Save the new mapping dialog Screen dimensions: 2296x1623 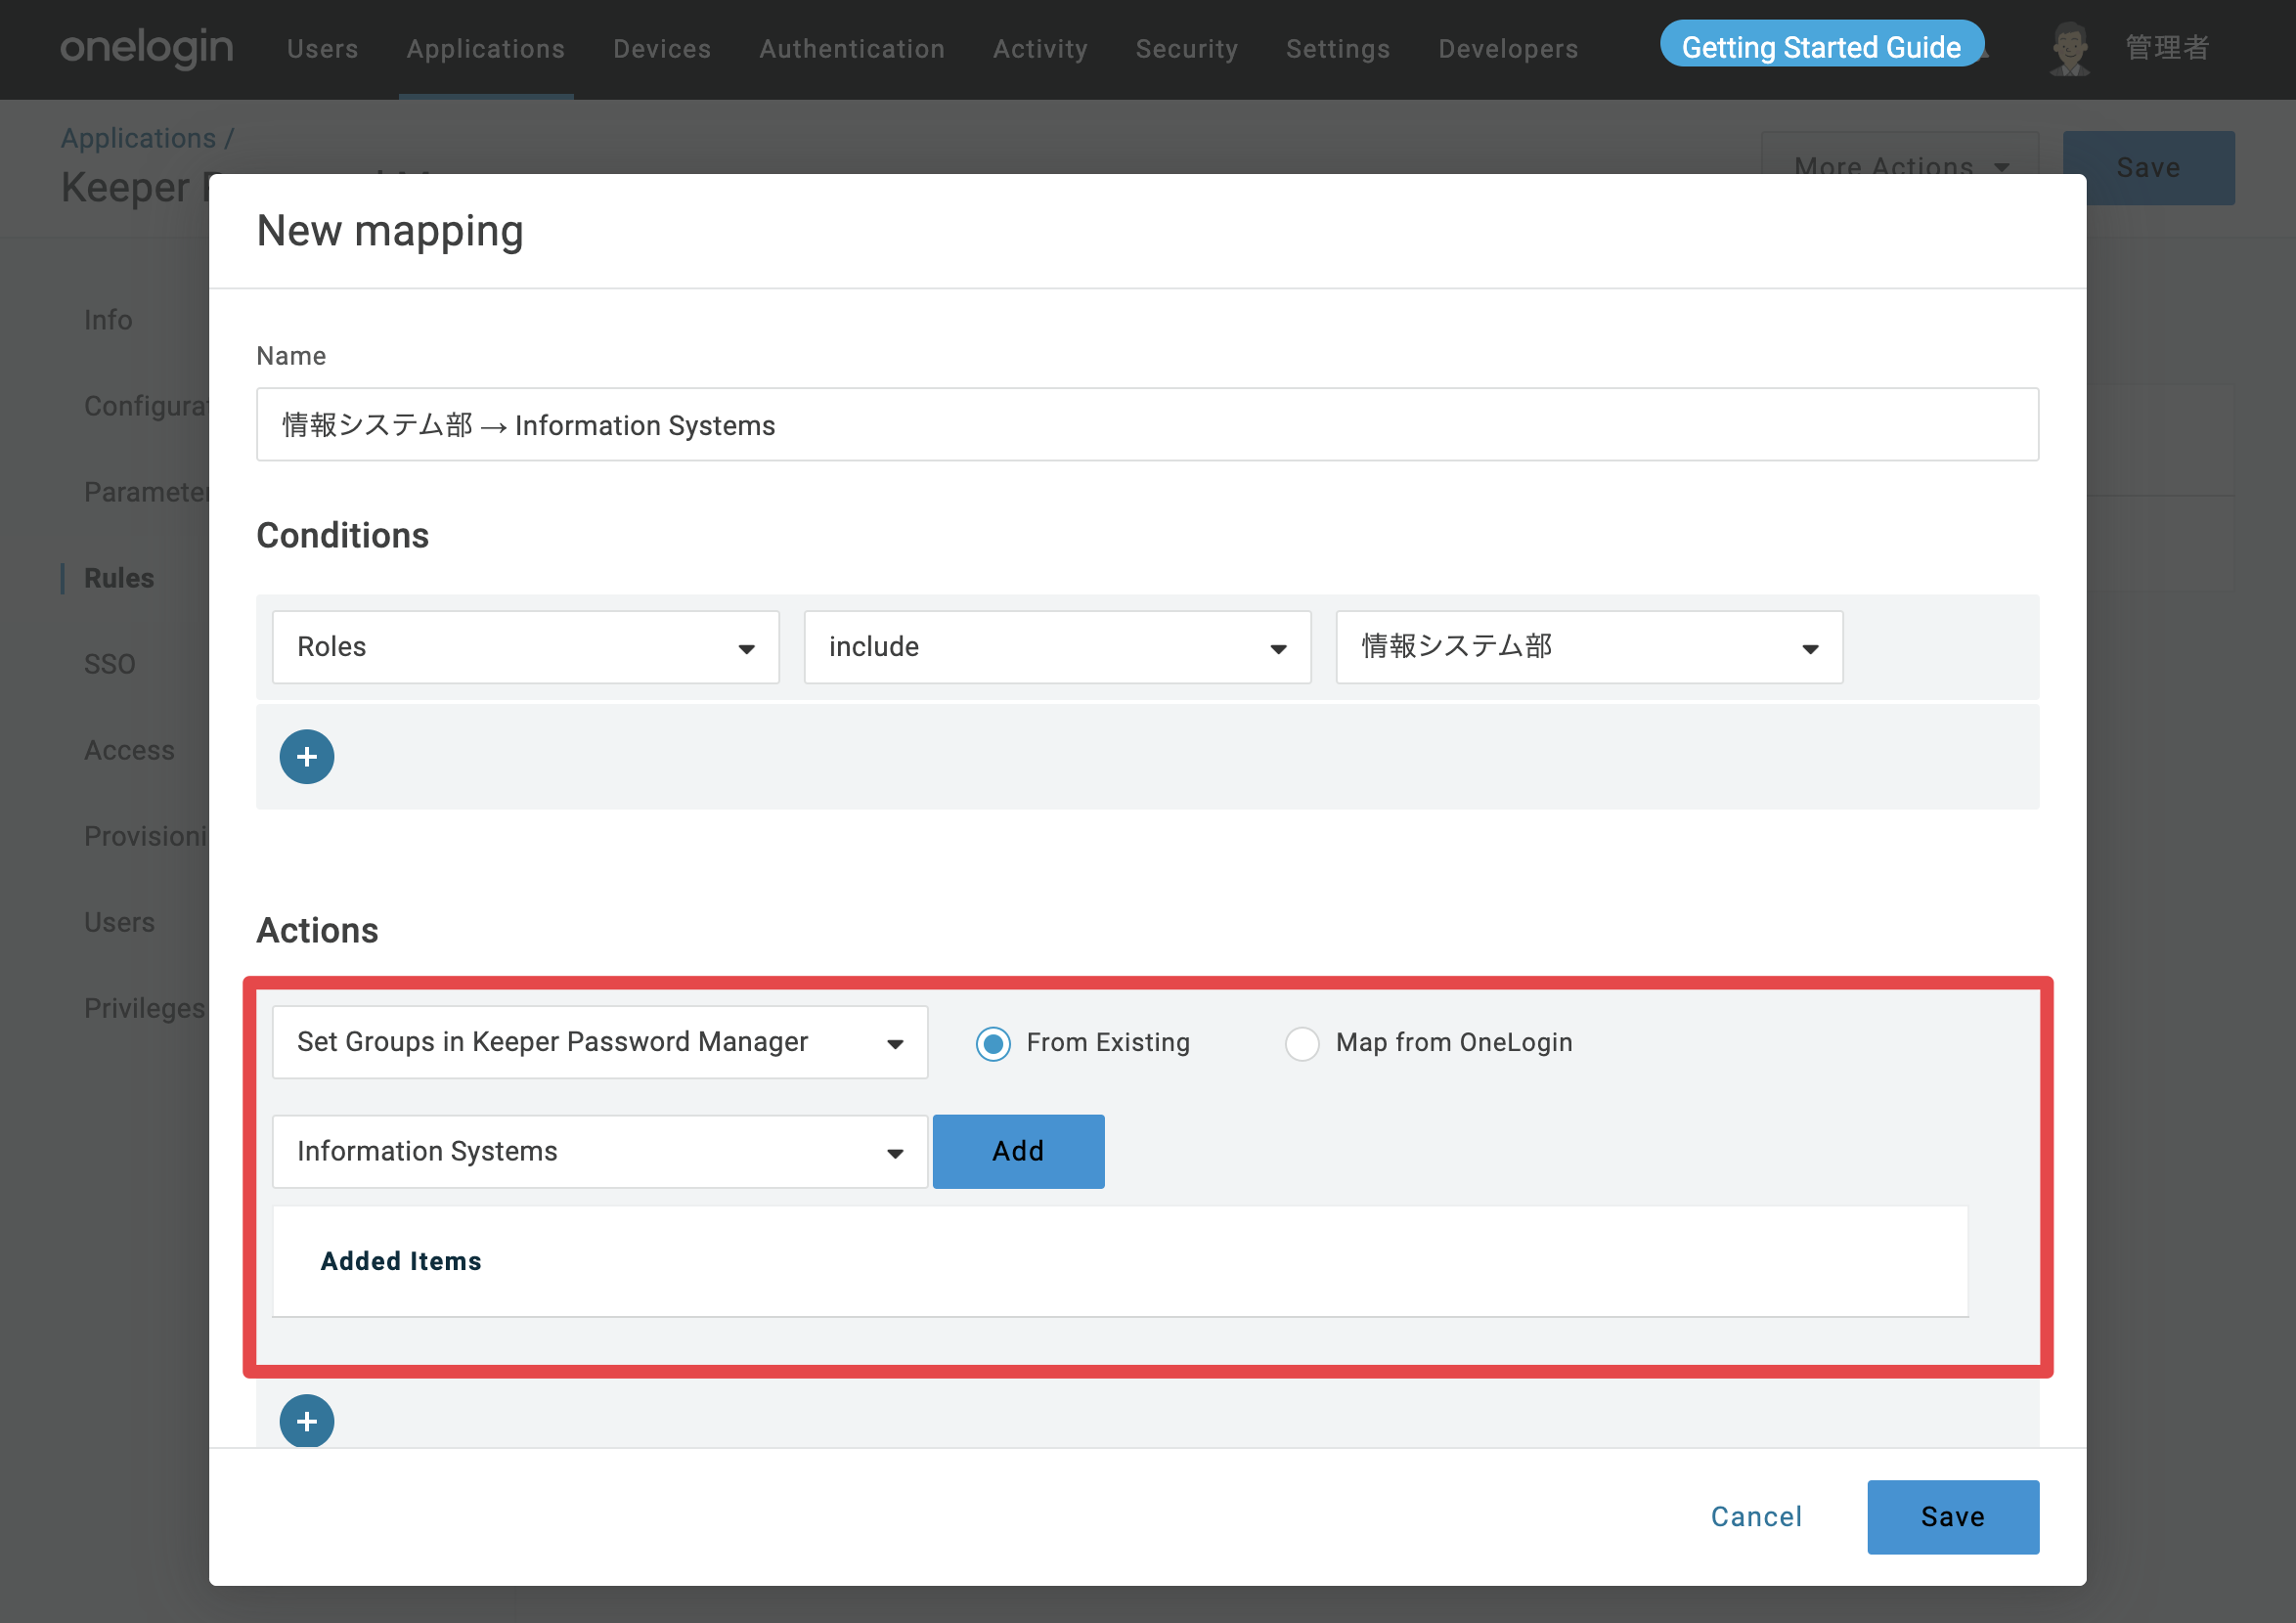(1953, 1517)
